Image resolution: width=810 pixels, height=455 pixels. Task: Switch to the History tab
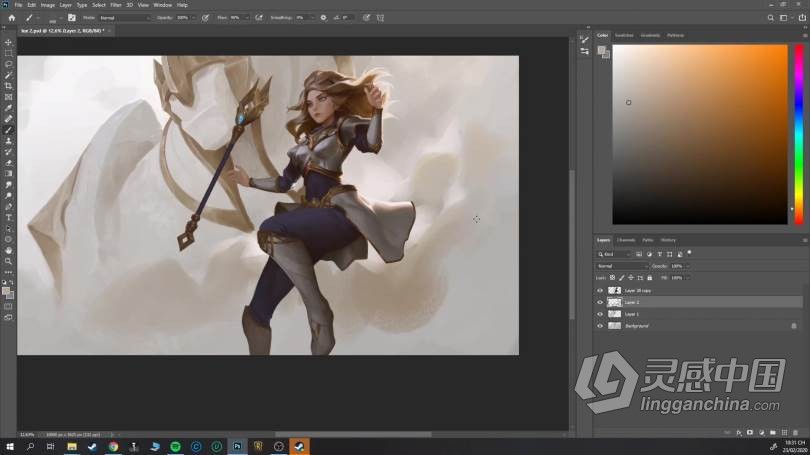668,240
